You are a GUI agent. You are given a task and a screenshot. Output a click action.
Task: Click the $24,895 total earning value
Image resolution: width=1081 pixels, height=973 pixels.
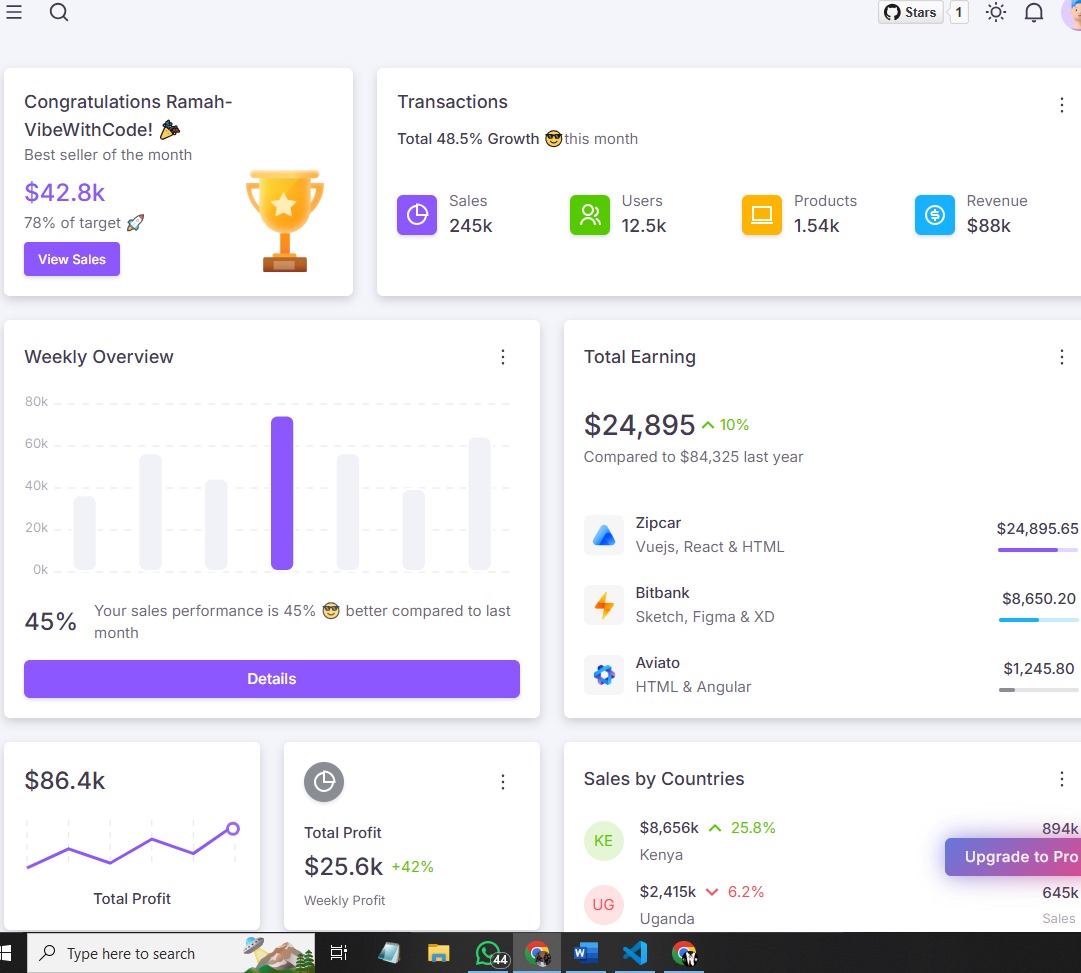[x=639, y=425]
